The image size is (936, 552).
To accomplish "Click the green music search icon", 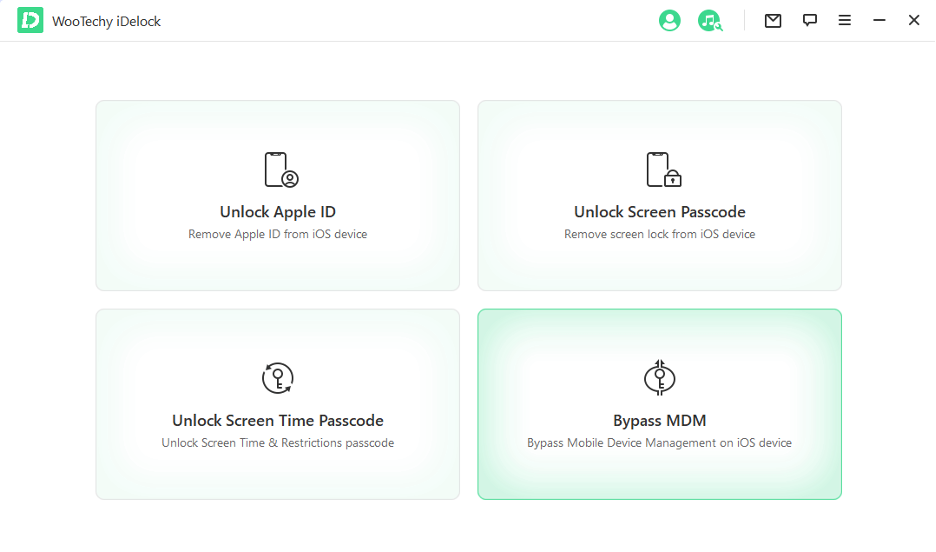I will (709, 20).
